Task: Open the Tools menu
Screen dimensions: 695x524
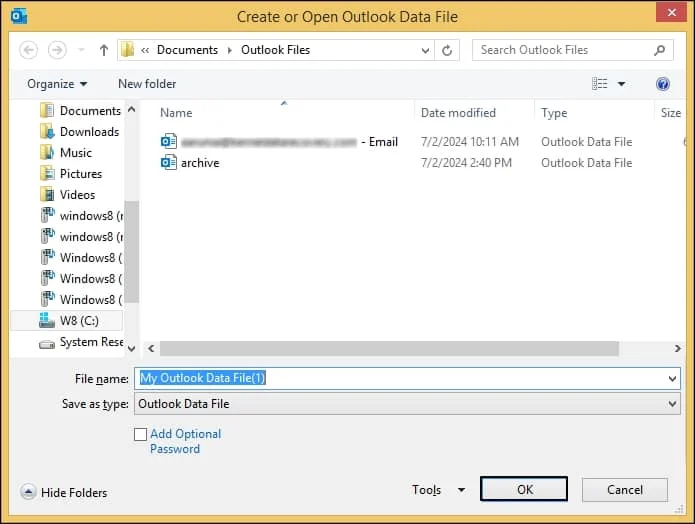Action: pyautogui.click(x=426, y=489)
